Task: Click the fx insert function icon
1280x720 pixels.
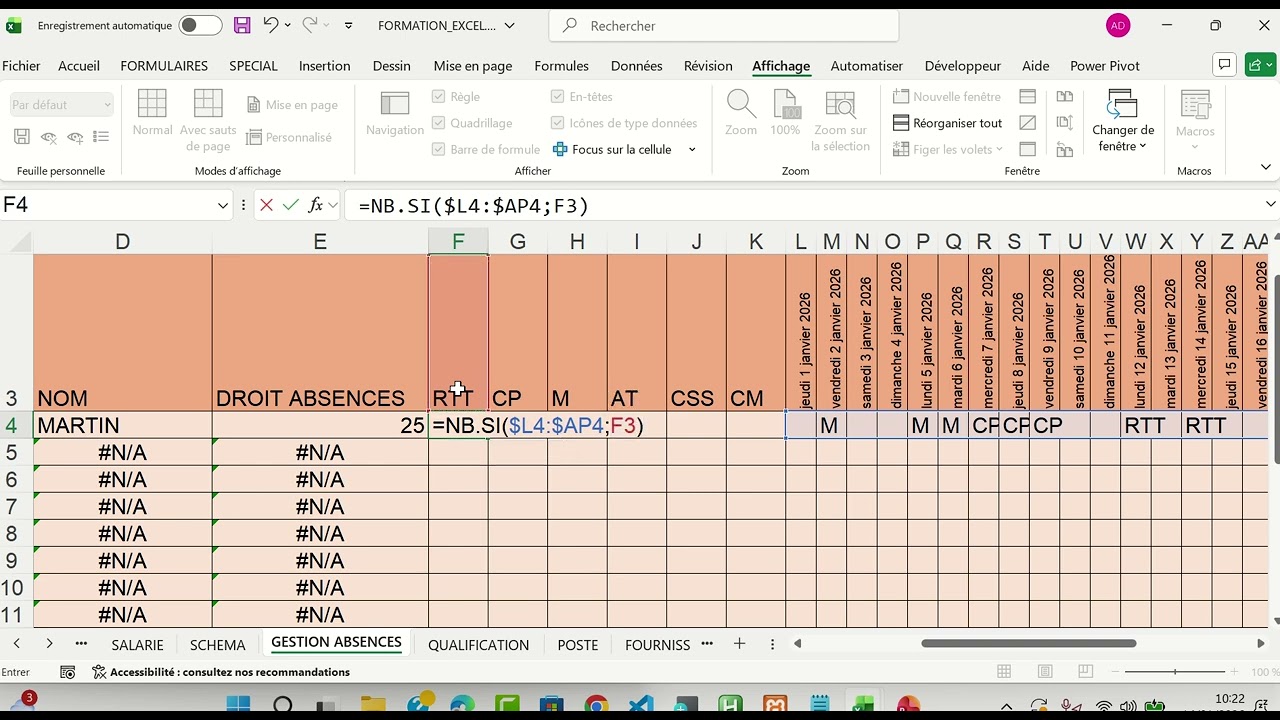Action: pyautogui.click(x=316, y=205)
